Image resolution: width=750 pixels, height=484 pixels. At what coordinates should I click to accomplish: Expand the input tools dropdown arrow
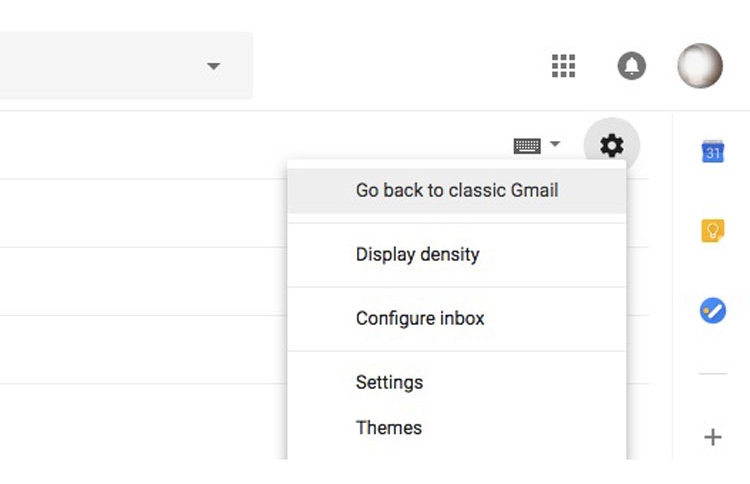(555, 145)
